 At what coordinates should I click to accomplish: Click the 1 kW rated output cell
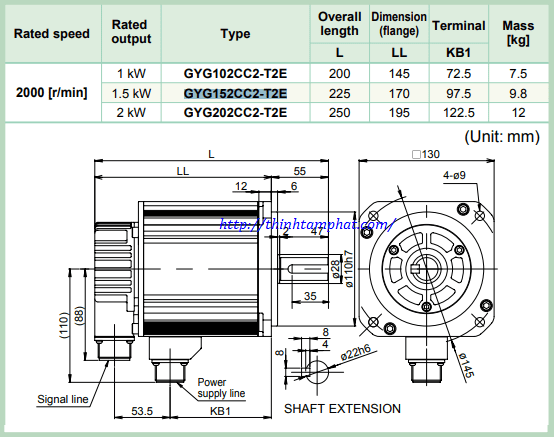131,73
